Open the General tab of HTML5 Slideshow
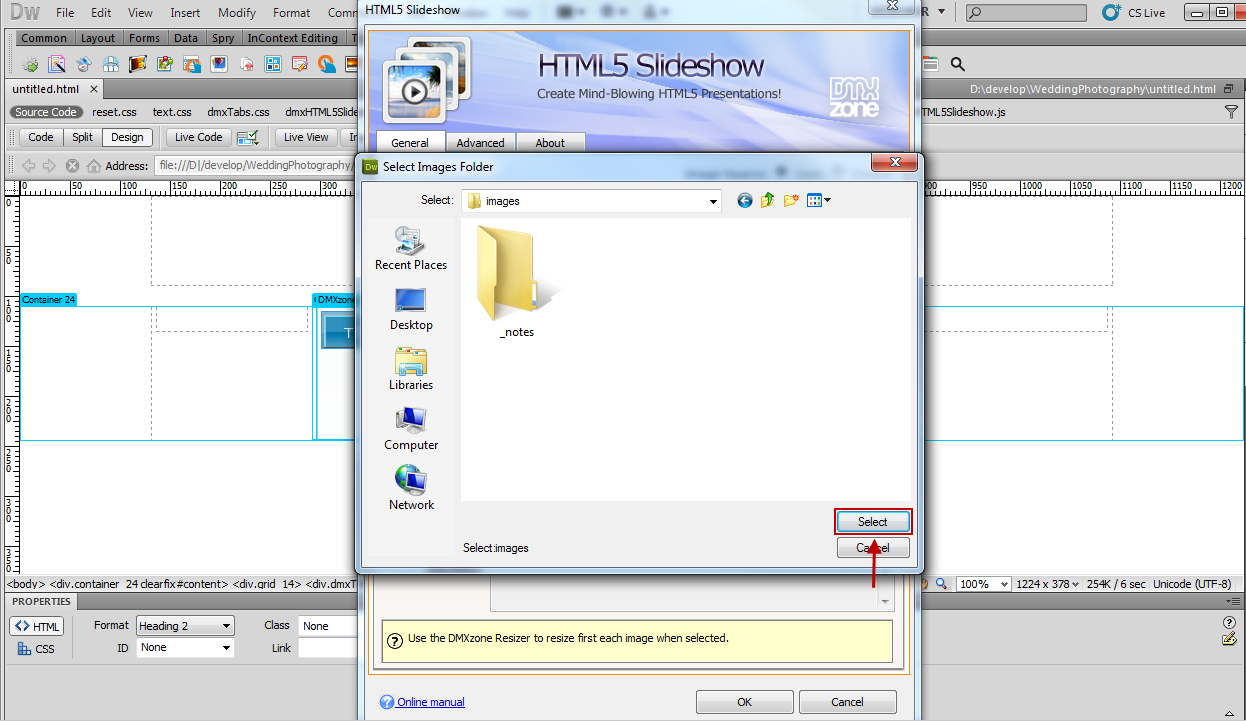This screenshot has height=721, width=1246. click(x=410, y=143)
